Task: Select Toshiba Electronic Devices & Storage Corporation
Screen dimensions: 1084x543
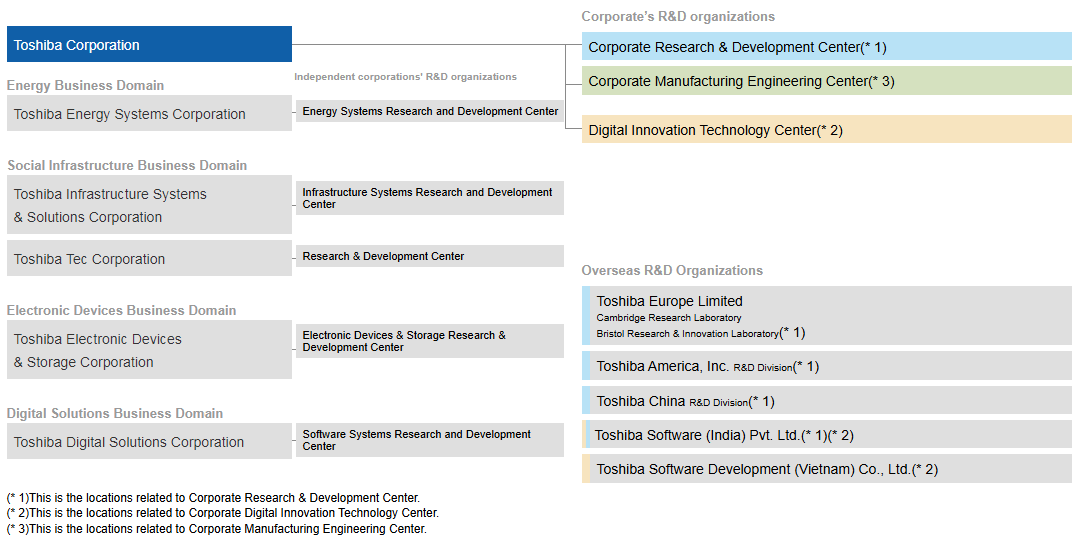Action: pyautogui.click(x=149, y=349)
